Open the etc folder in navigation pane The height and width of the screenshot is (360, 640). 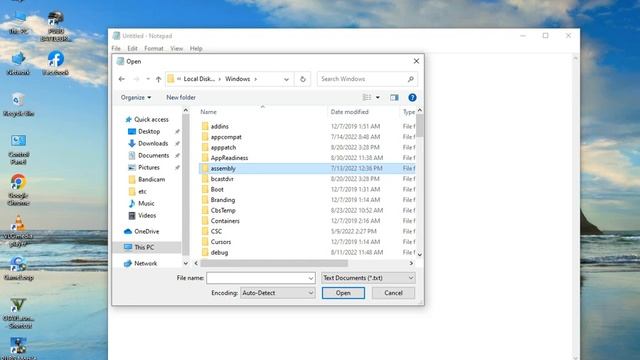(x=142, y=191)
